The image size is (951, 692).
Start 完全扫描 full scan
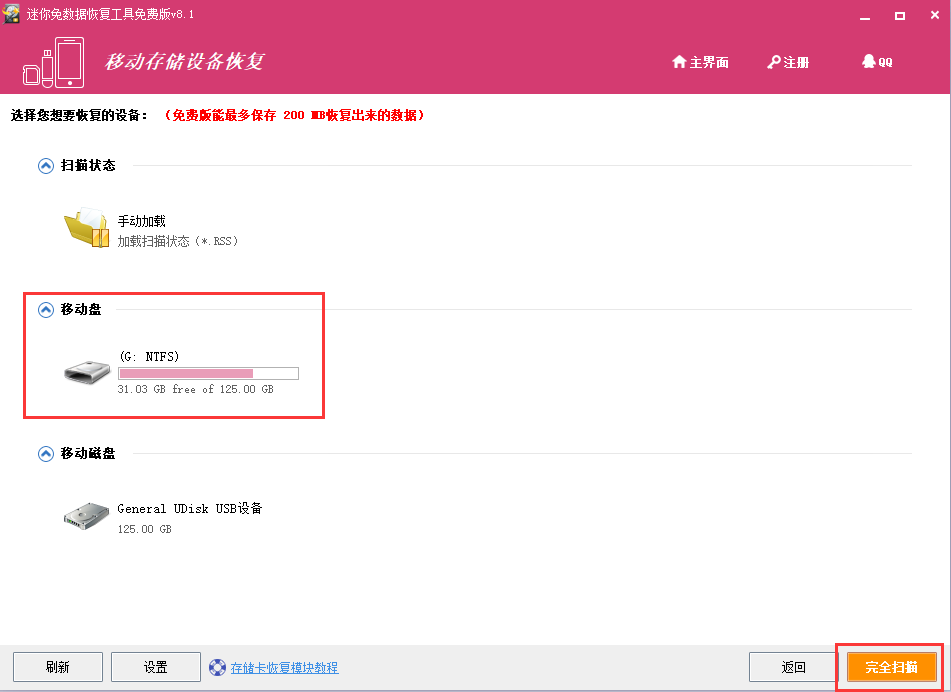click(x=892, y=667)
